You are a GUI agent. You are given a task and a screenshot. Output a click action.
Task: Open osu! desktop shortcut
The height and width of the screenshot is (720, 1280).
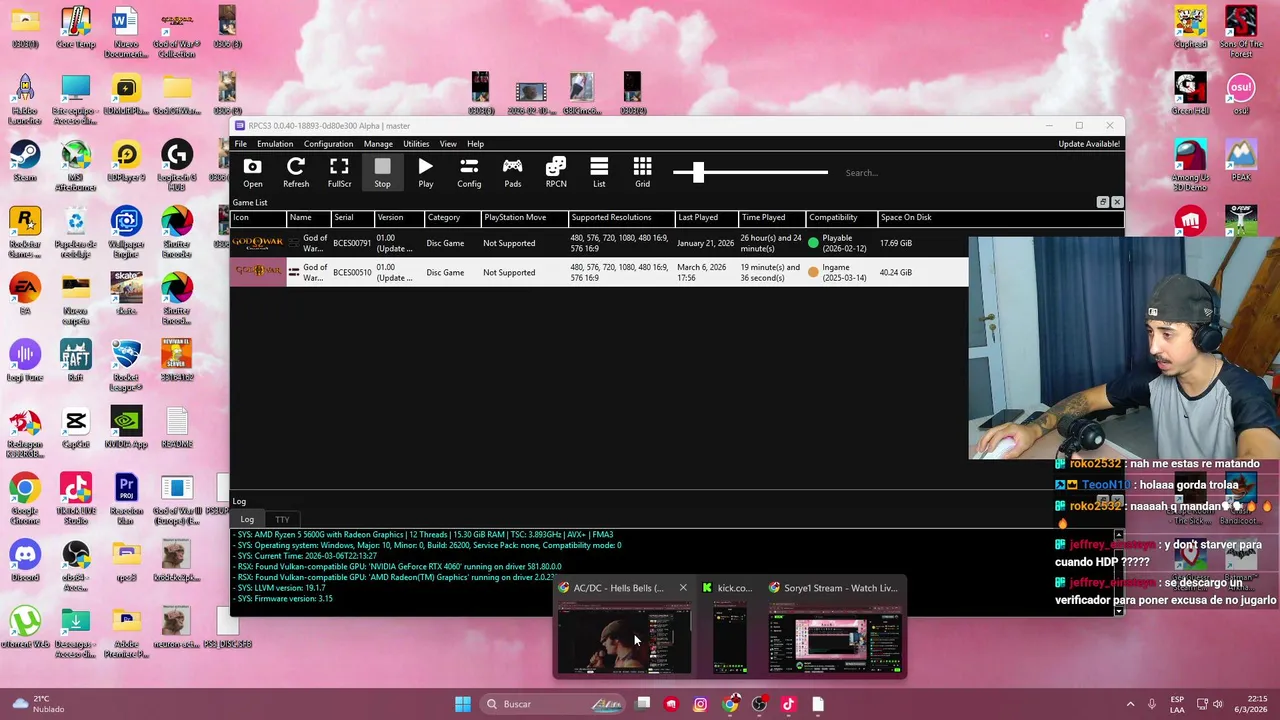(x=1241, y=94)
